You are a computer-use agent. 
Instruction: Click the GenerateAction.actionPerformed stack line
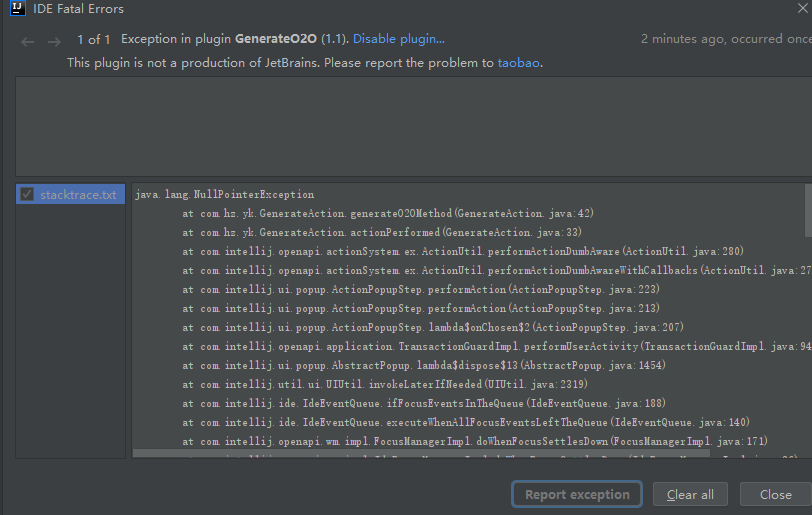(x=382, y=232)
